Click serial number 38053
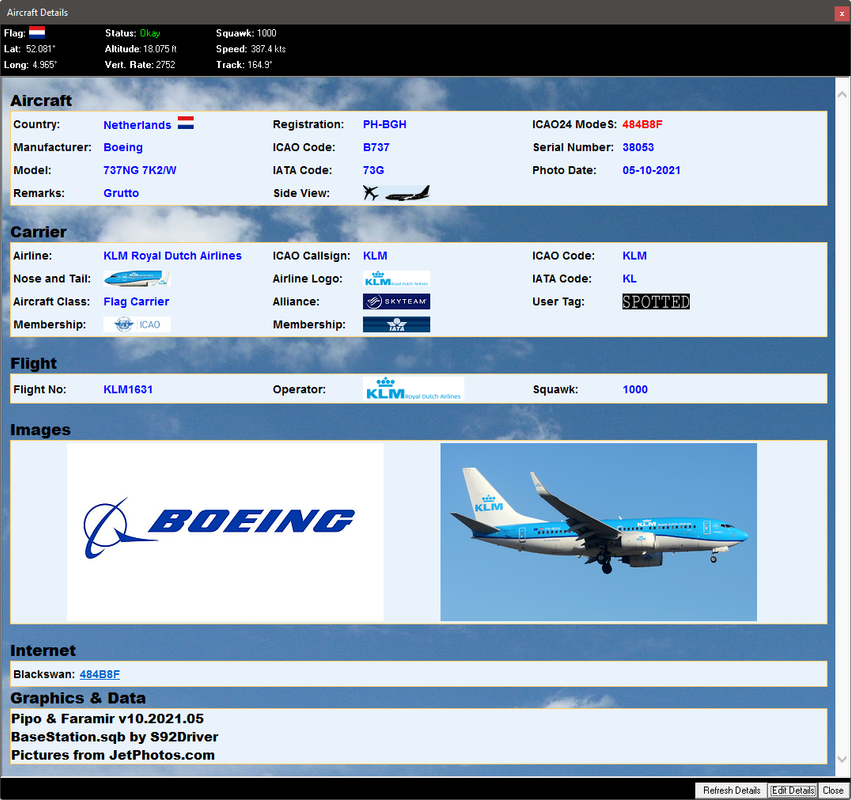This screenshot has width=851, height=800. (x=638, y=147)
